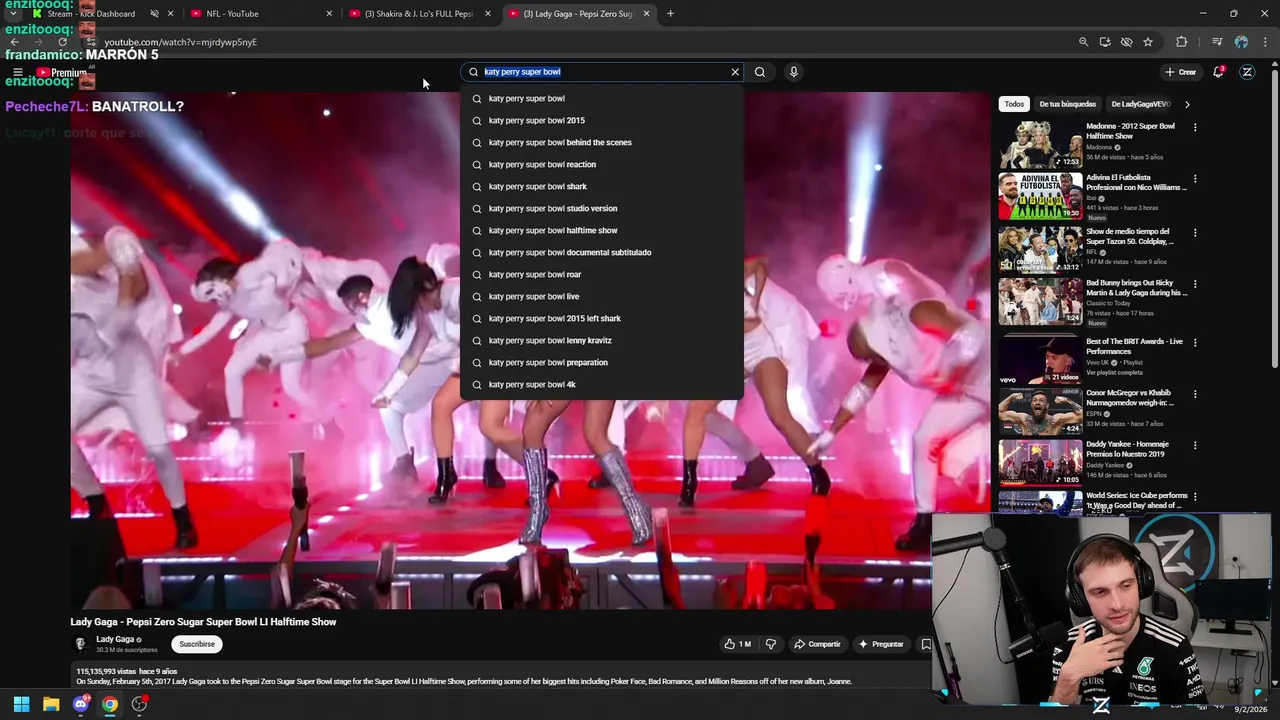Pick 'katy perry super bowl lenny kravitz' suggestion

tap(601, 340)
